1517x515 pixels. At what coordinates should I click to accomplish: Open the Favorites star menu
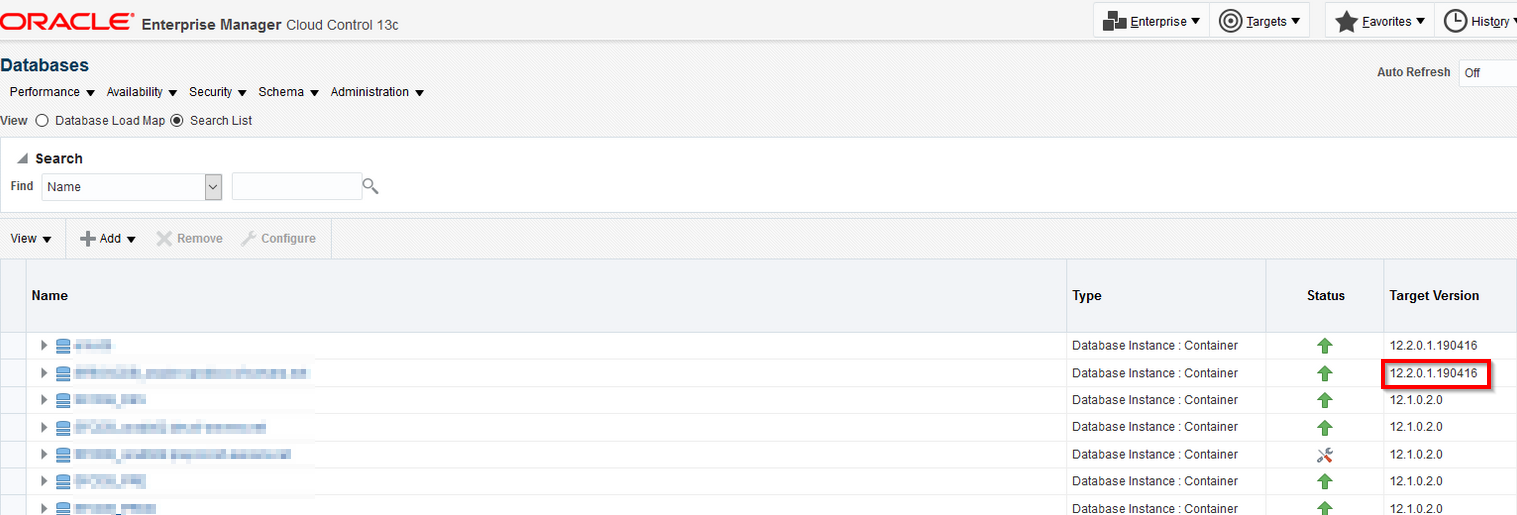click(1346, 21)
